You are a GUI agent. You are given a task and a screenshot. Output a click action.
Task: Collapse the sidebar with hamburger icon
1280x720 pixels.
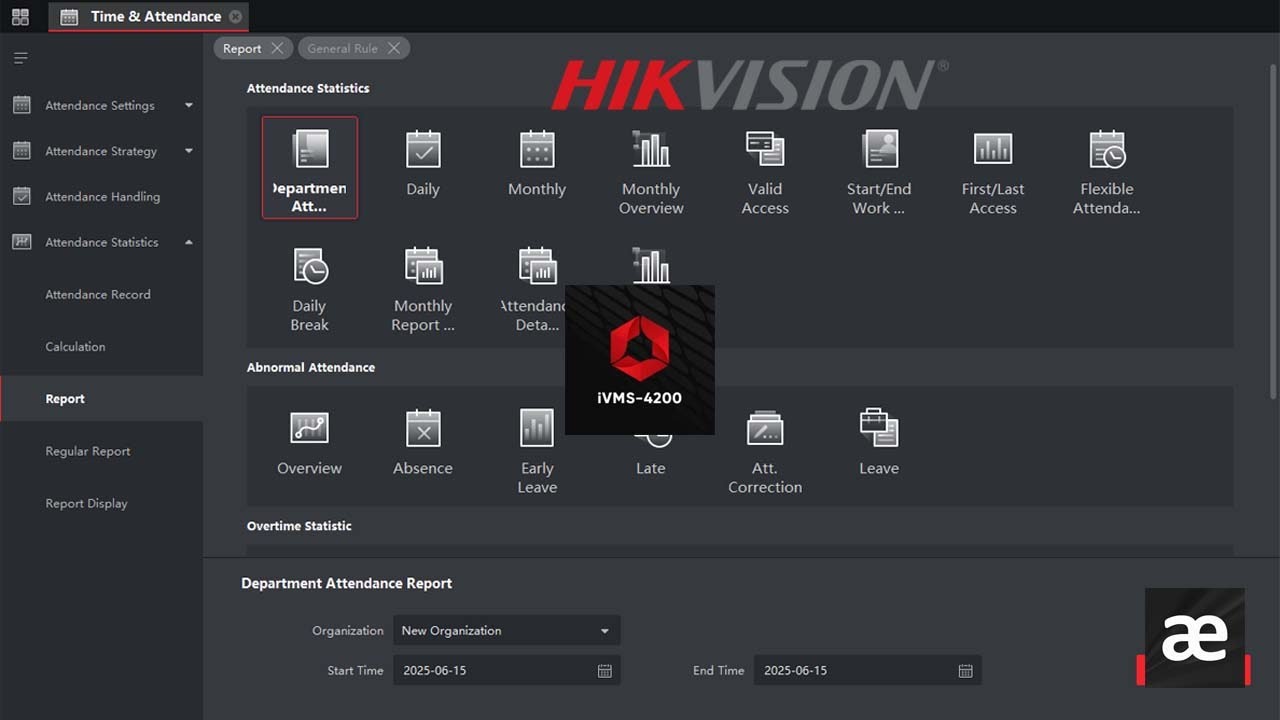click(x=20, y=58)
